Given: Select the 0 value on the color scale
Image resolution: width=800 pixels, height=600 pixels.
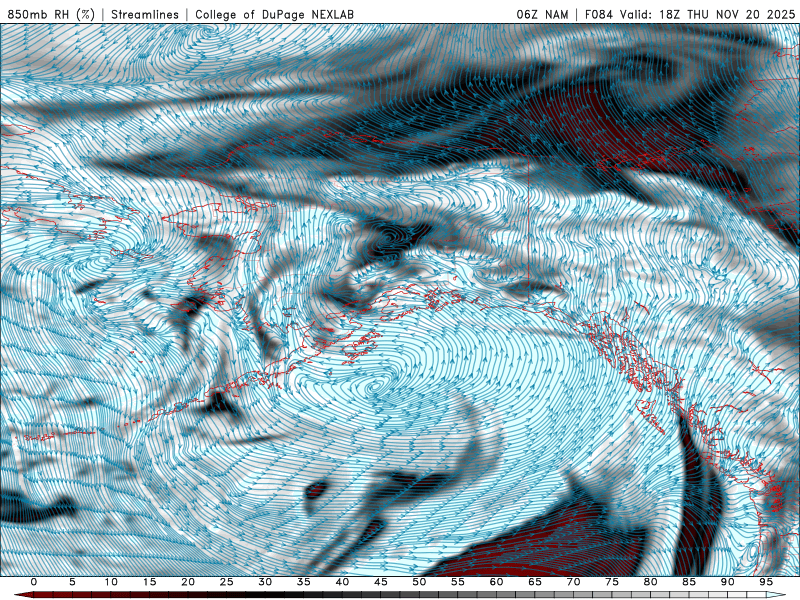Looking at the screenshot, I should [34, 582].
